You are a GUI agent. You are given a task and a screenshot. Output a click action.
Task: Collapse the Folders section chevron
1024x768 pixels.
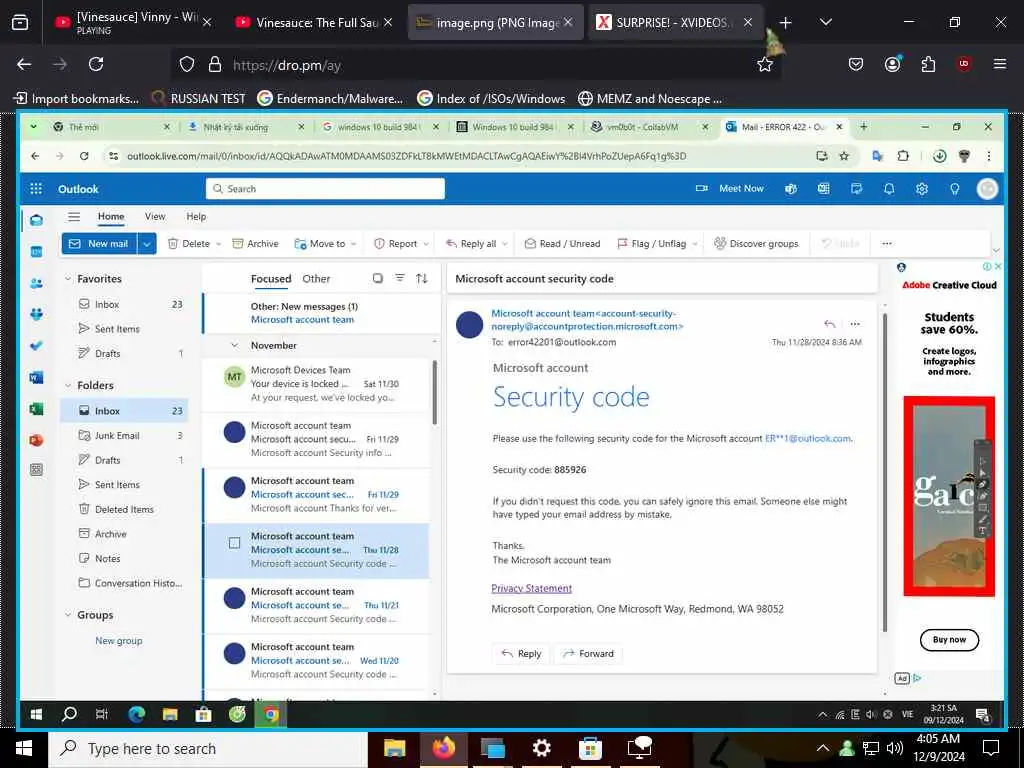tap(68, 385)
